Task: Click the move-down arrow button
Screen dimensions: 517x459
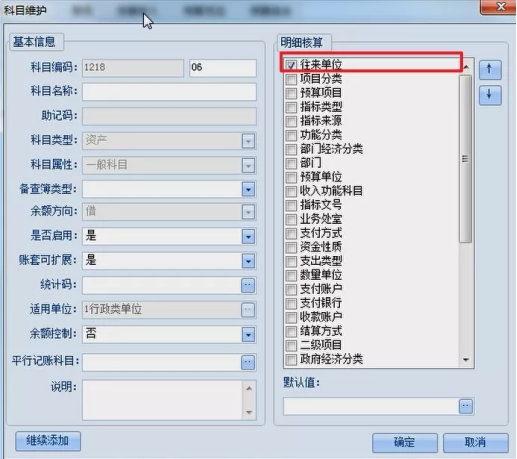Action: click(x=490, y=95)
